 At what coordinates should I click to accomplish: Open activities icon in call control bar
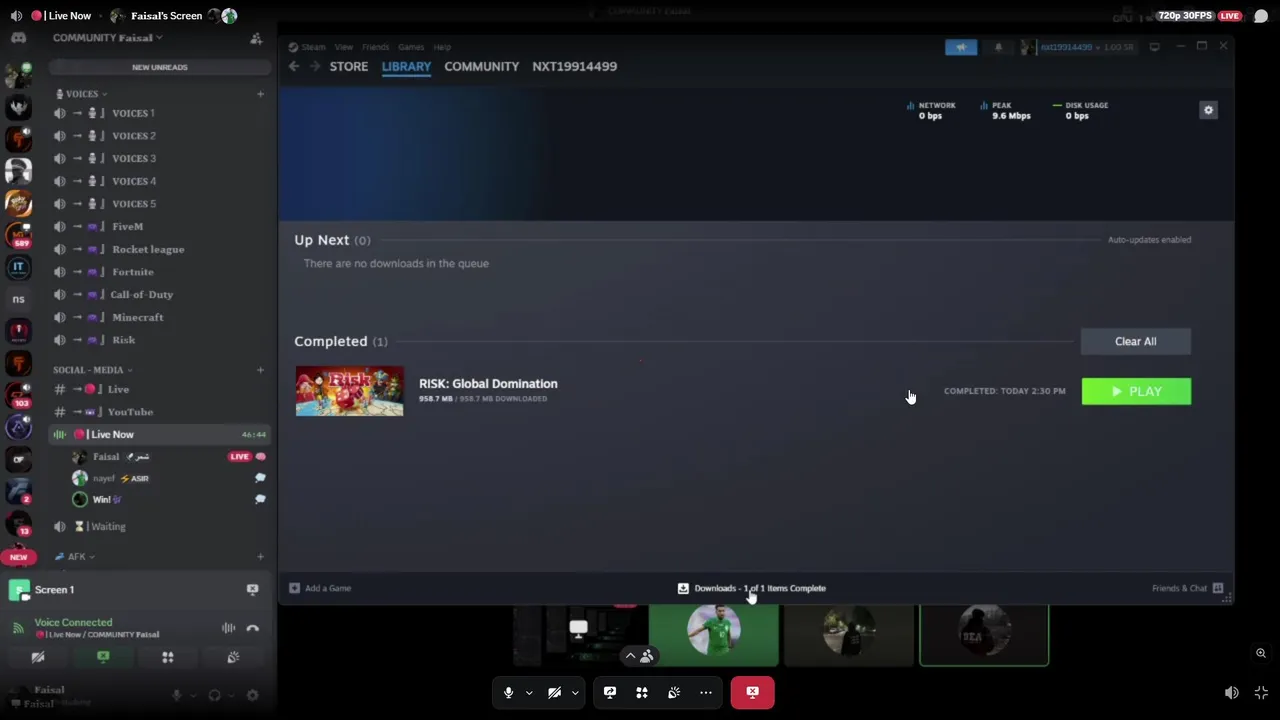click(642, 692)
